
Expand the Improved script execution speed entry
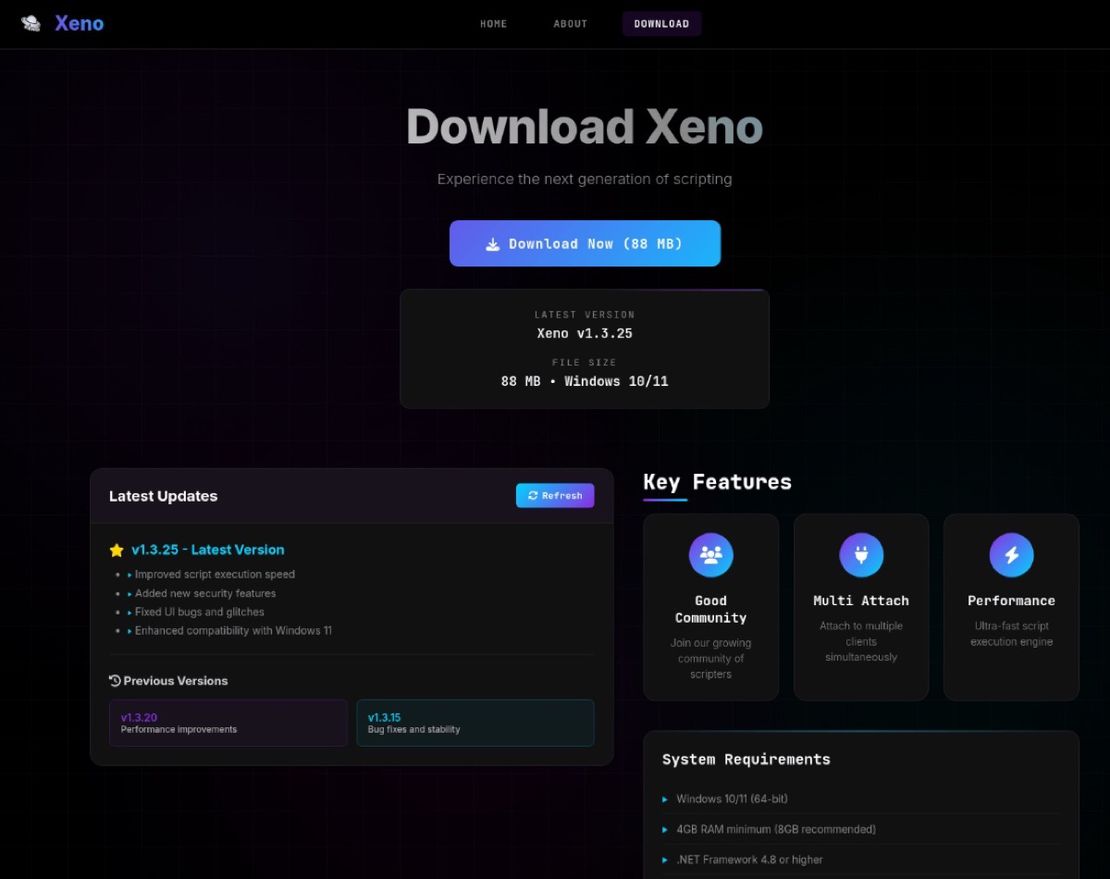pos(213,574)
